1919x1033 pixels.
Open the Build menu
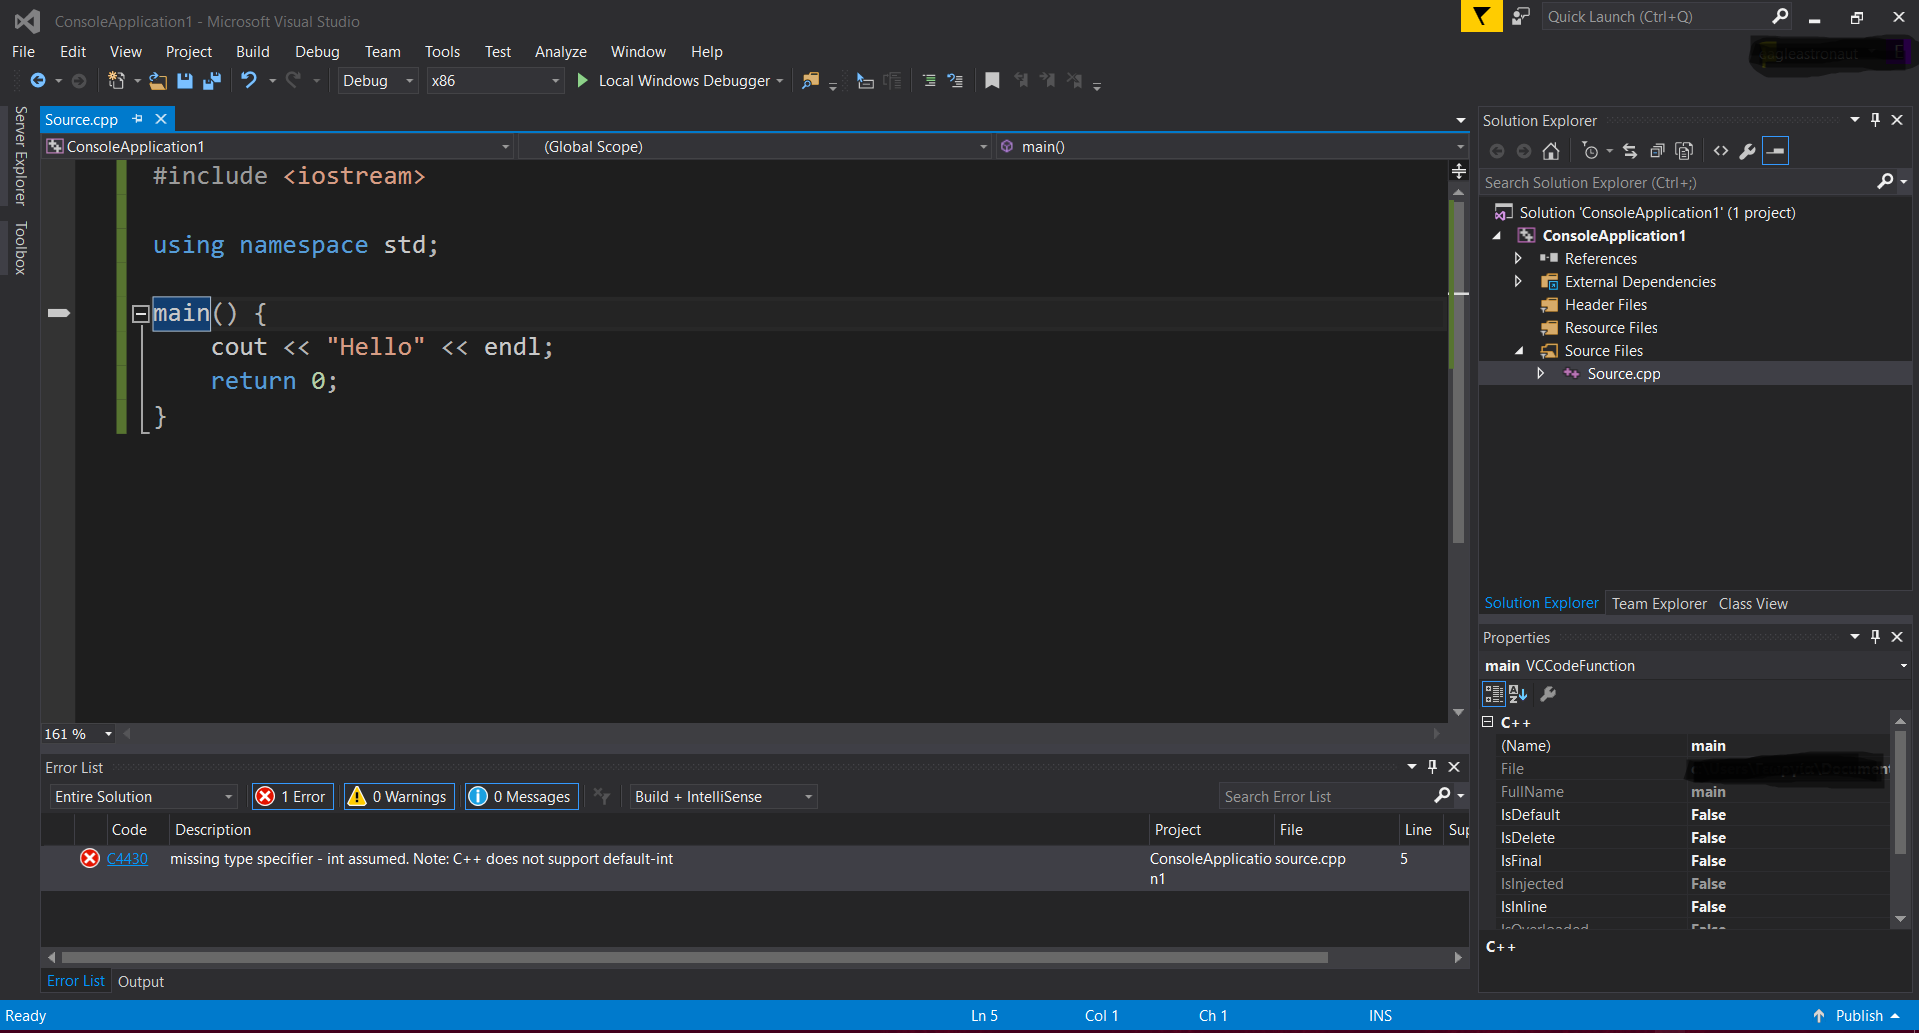point(252,52)
